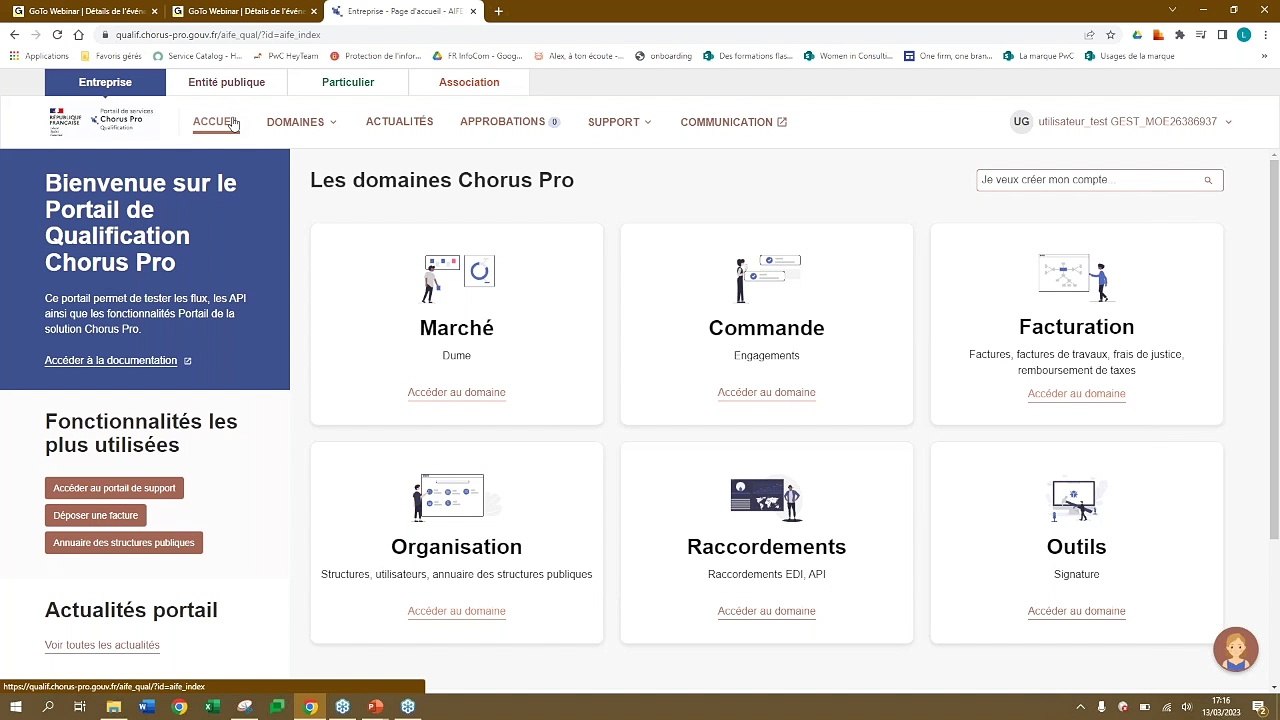1280x720 pixels.
Task: Click Accéder au domaine under Outils
Action: 1076,611
